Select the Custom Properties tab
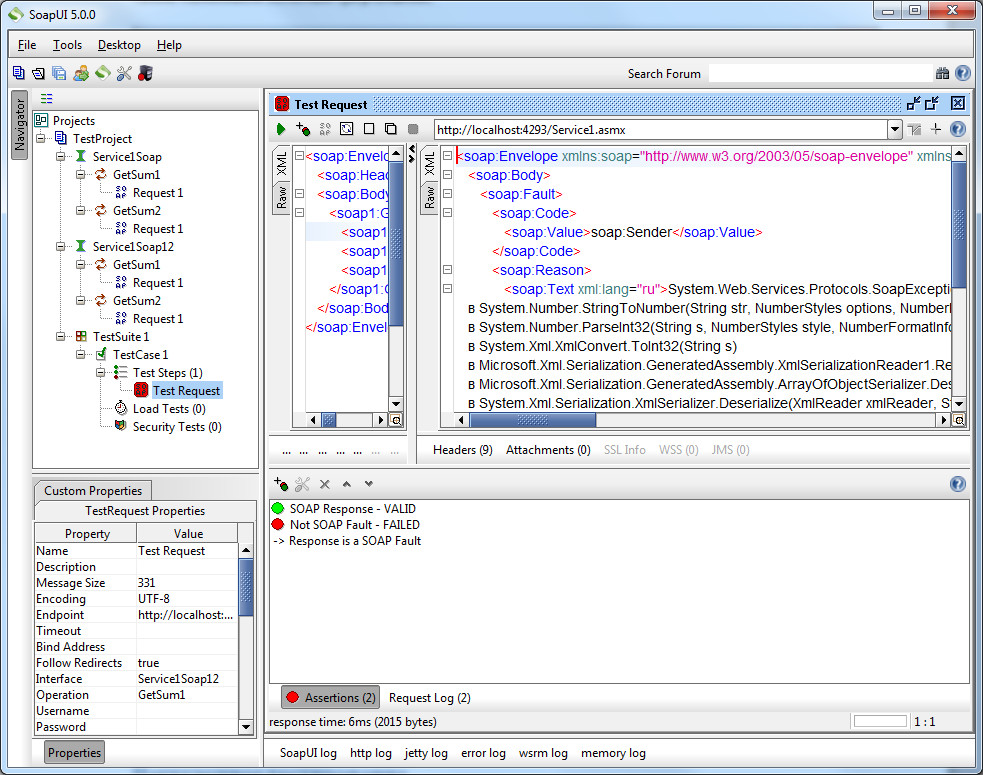Viewport: 983px width, 775px height. tap(93, 490)
